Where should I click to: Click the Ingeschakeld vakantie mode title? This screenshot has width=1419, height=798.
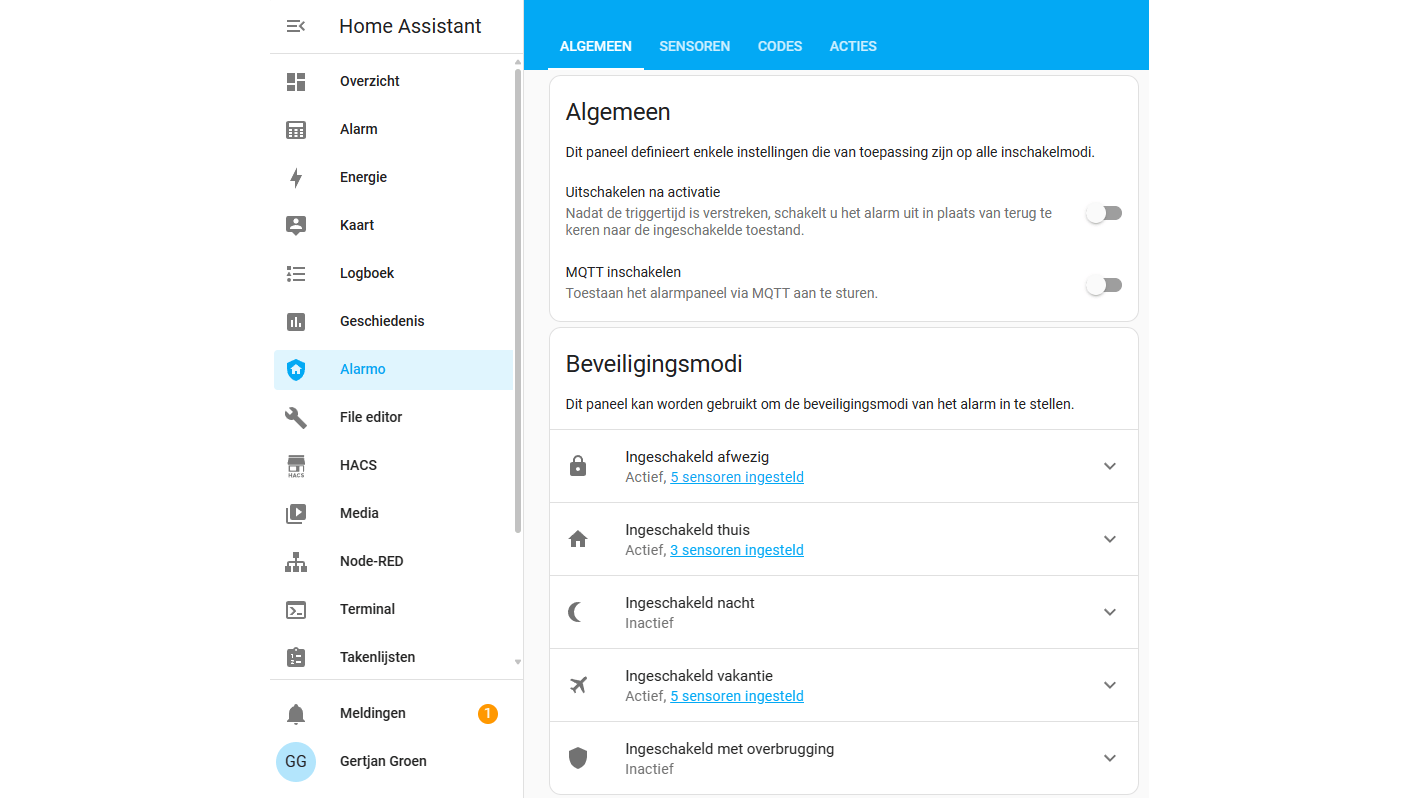point(699,676)
